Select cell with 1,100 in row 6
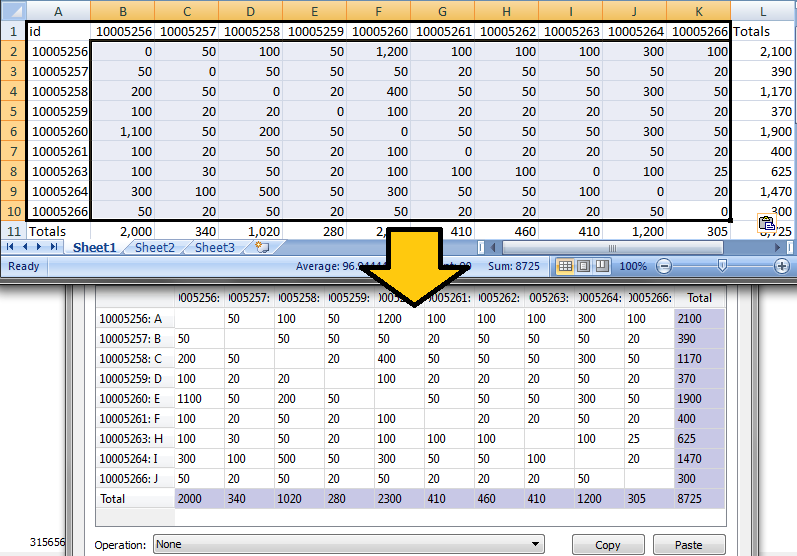This screenshot has height=556, width=797. pyautogui.click(x=122, y=132)
